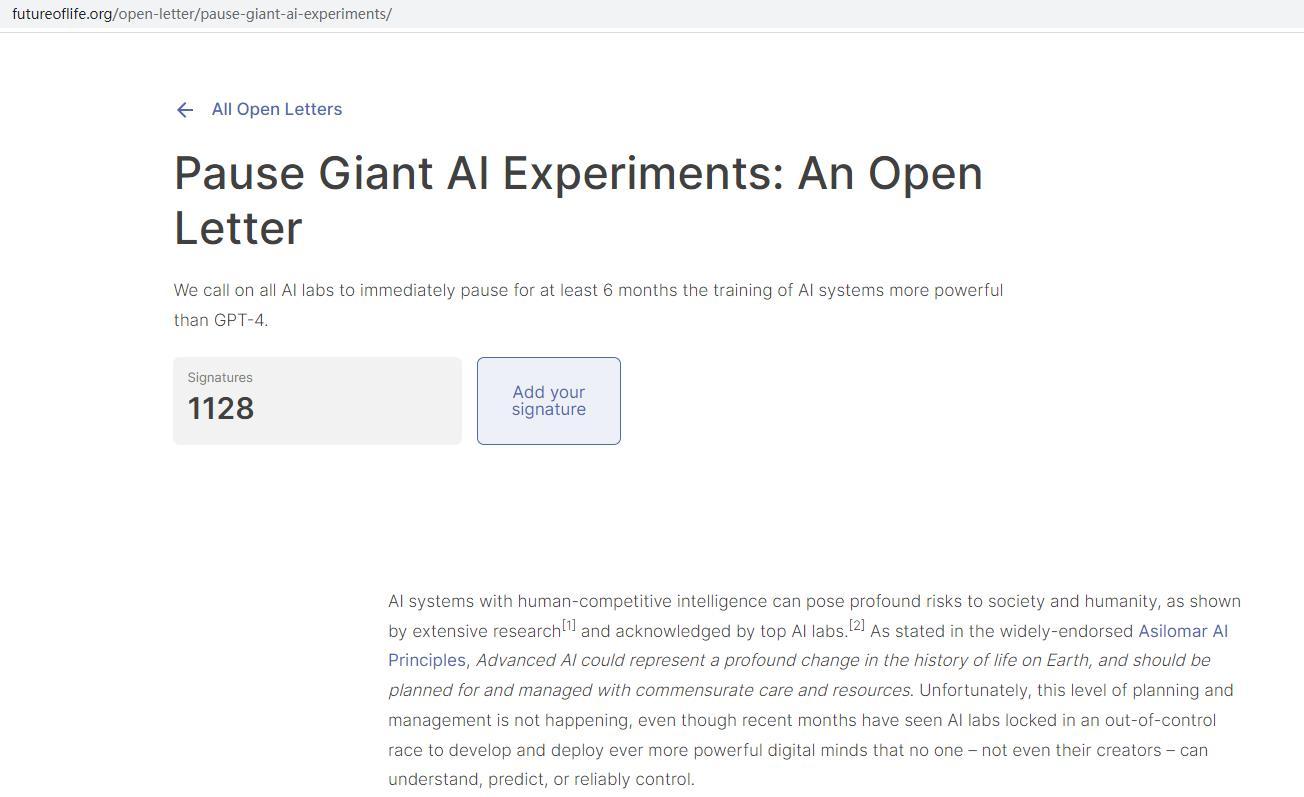Open footnote reference [1] after extensive research
The image size is (1304, 797).
(568, 626)
